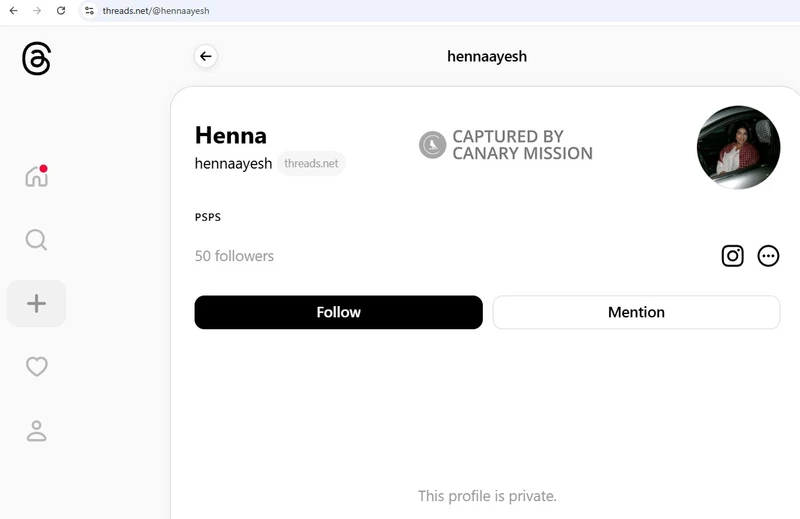Reload the page with browser refresh icon

(x=61, y=10)
